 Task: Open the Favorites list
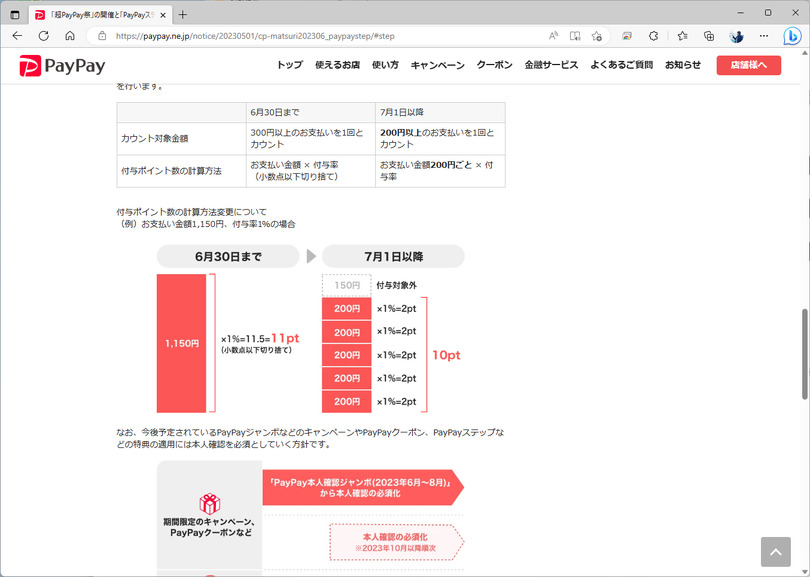[682, 36]
